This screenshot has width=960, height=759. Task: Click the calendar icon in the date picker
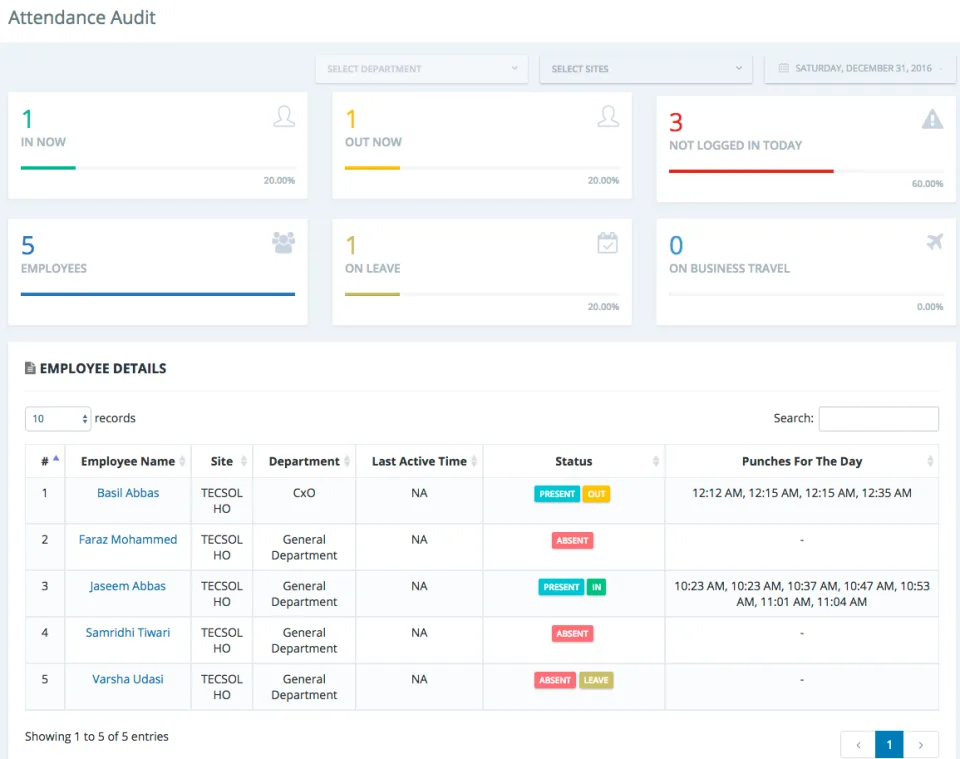tap(784, 68)
